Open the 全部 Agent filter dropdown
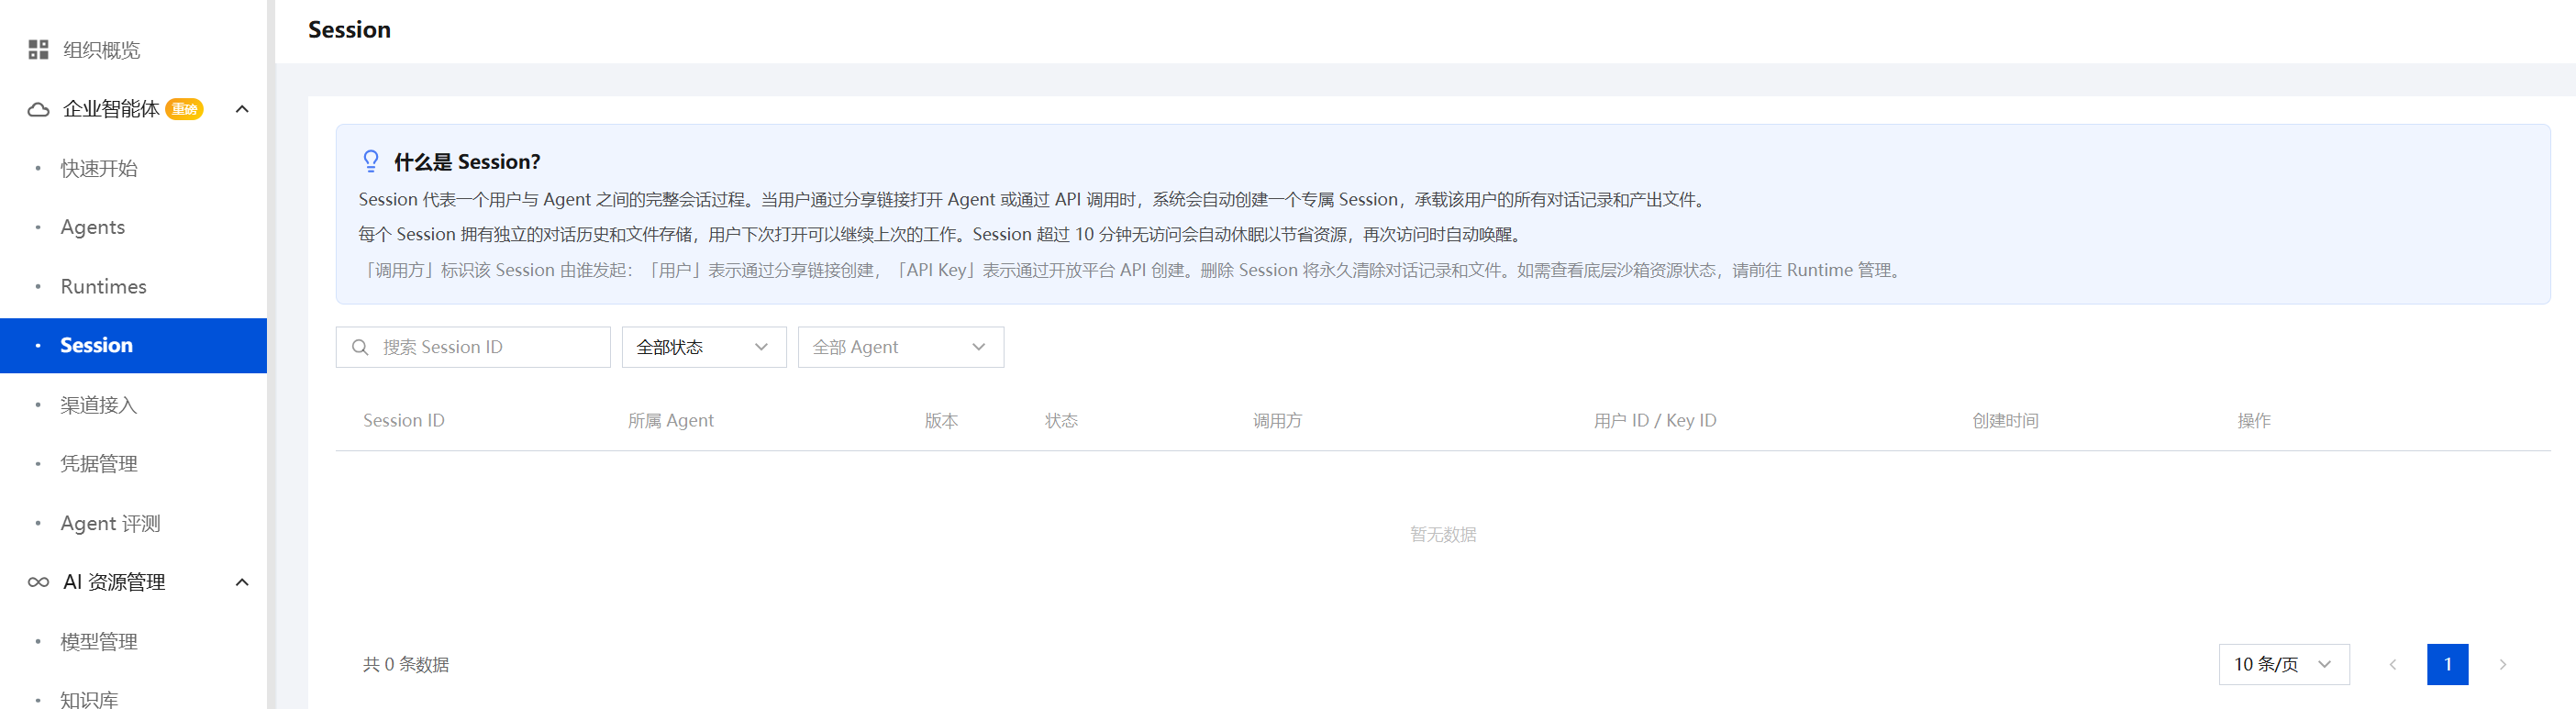The width and height of the screenshot is (2576, 709). 901,347
